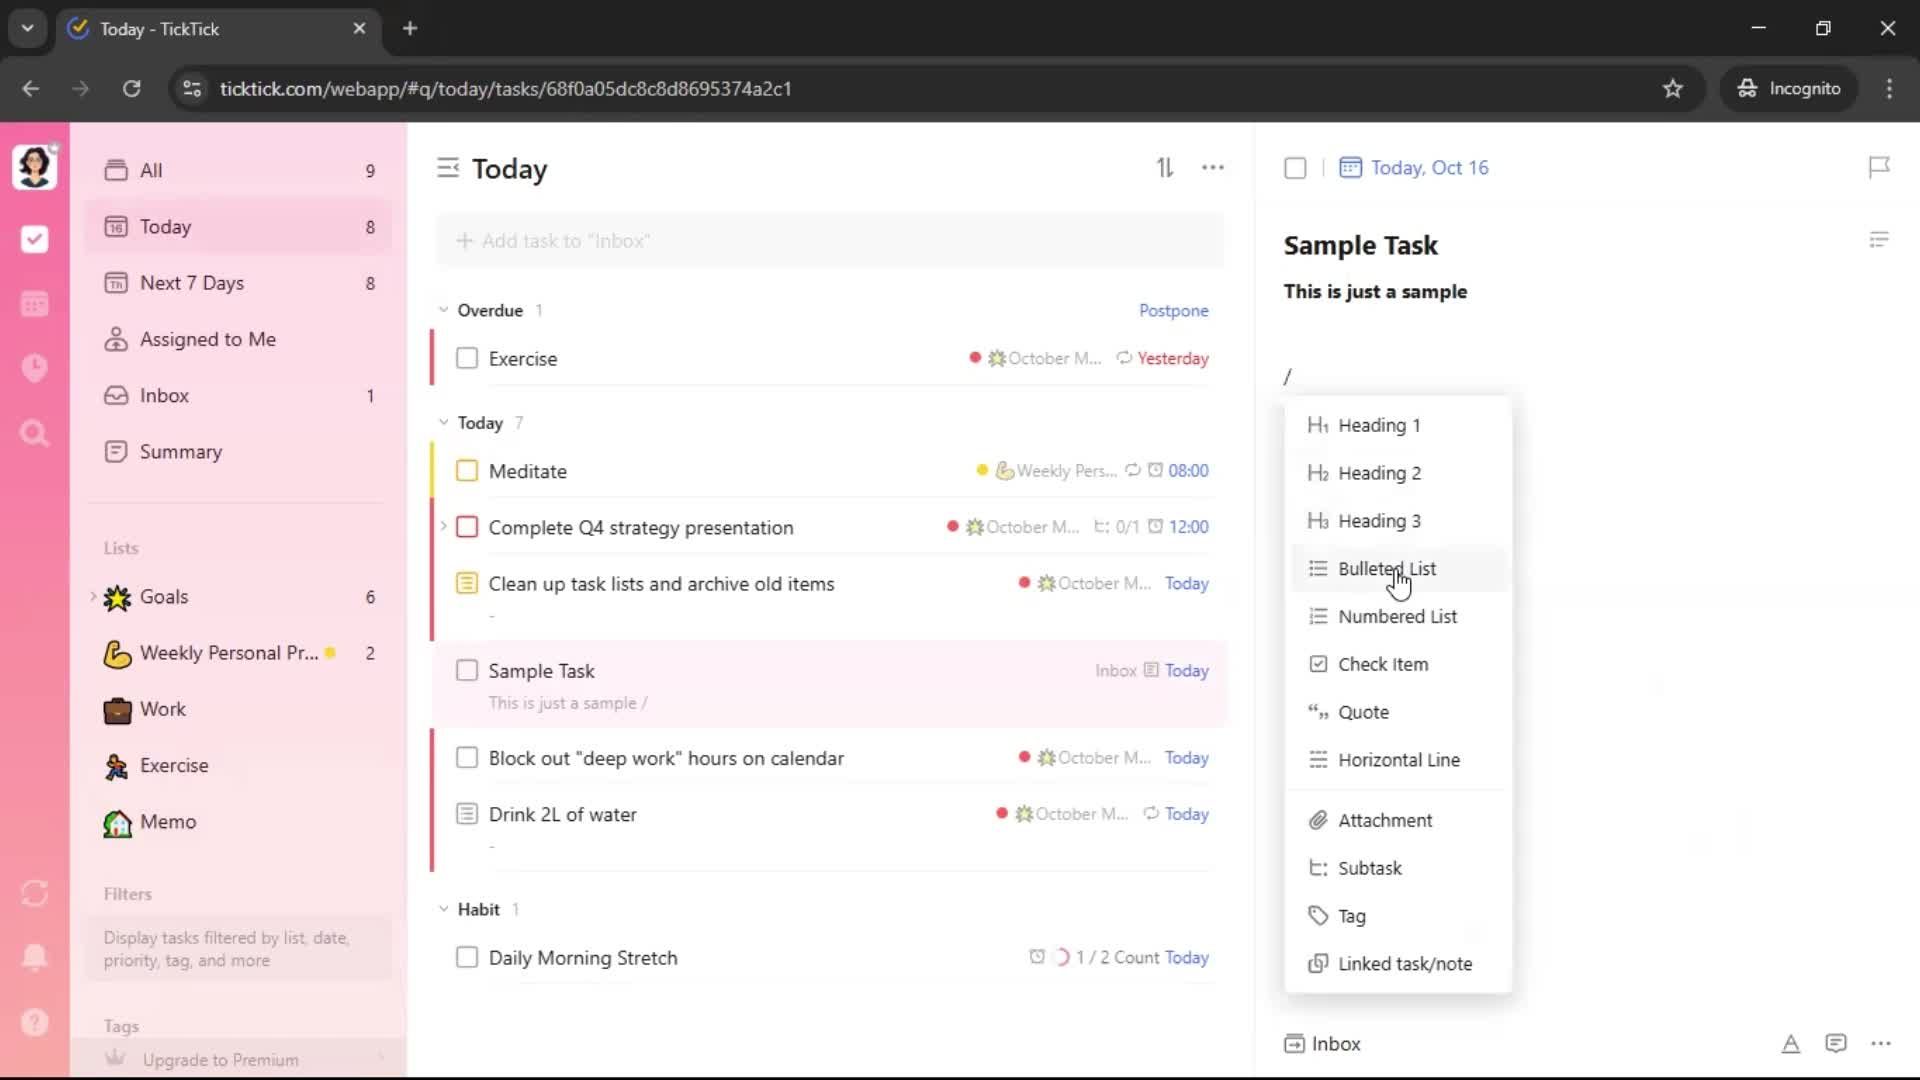Mark the Meditate task complete
The image size is (1920, 1080).
pos(467,471)
